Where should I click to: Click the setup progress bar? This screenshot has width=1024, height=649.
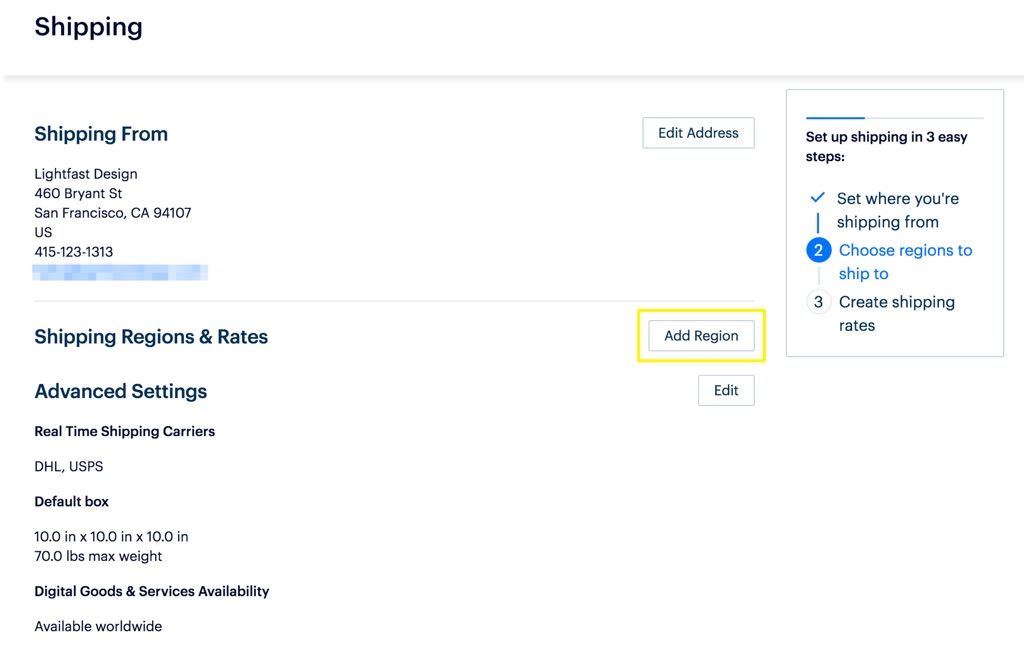pos(895,118)
